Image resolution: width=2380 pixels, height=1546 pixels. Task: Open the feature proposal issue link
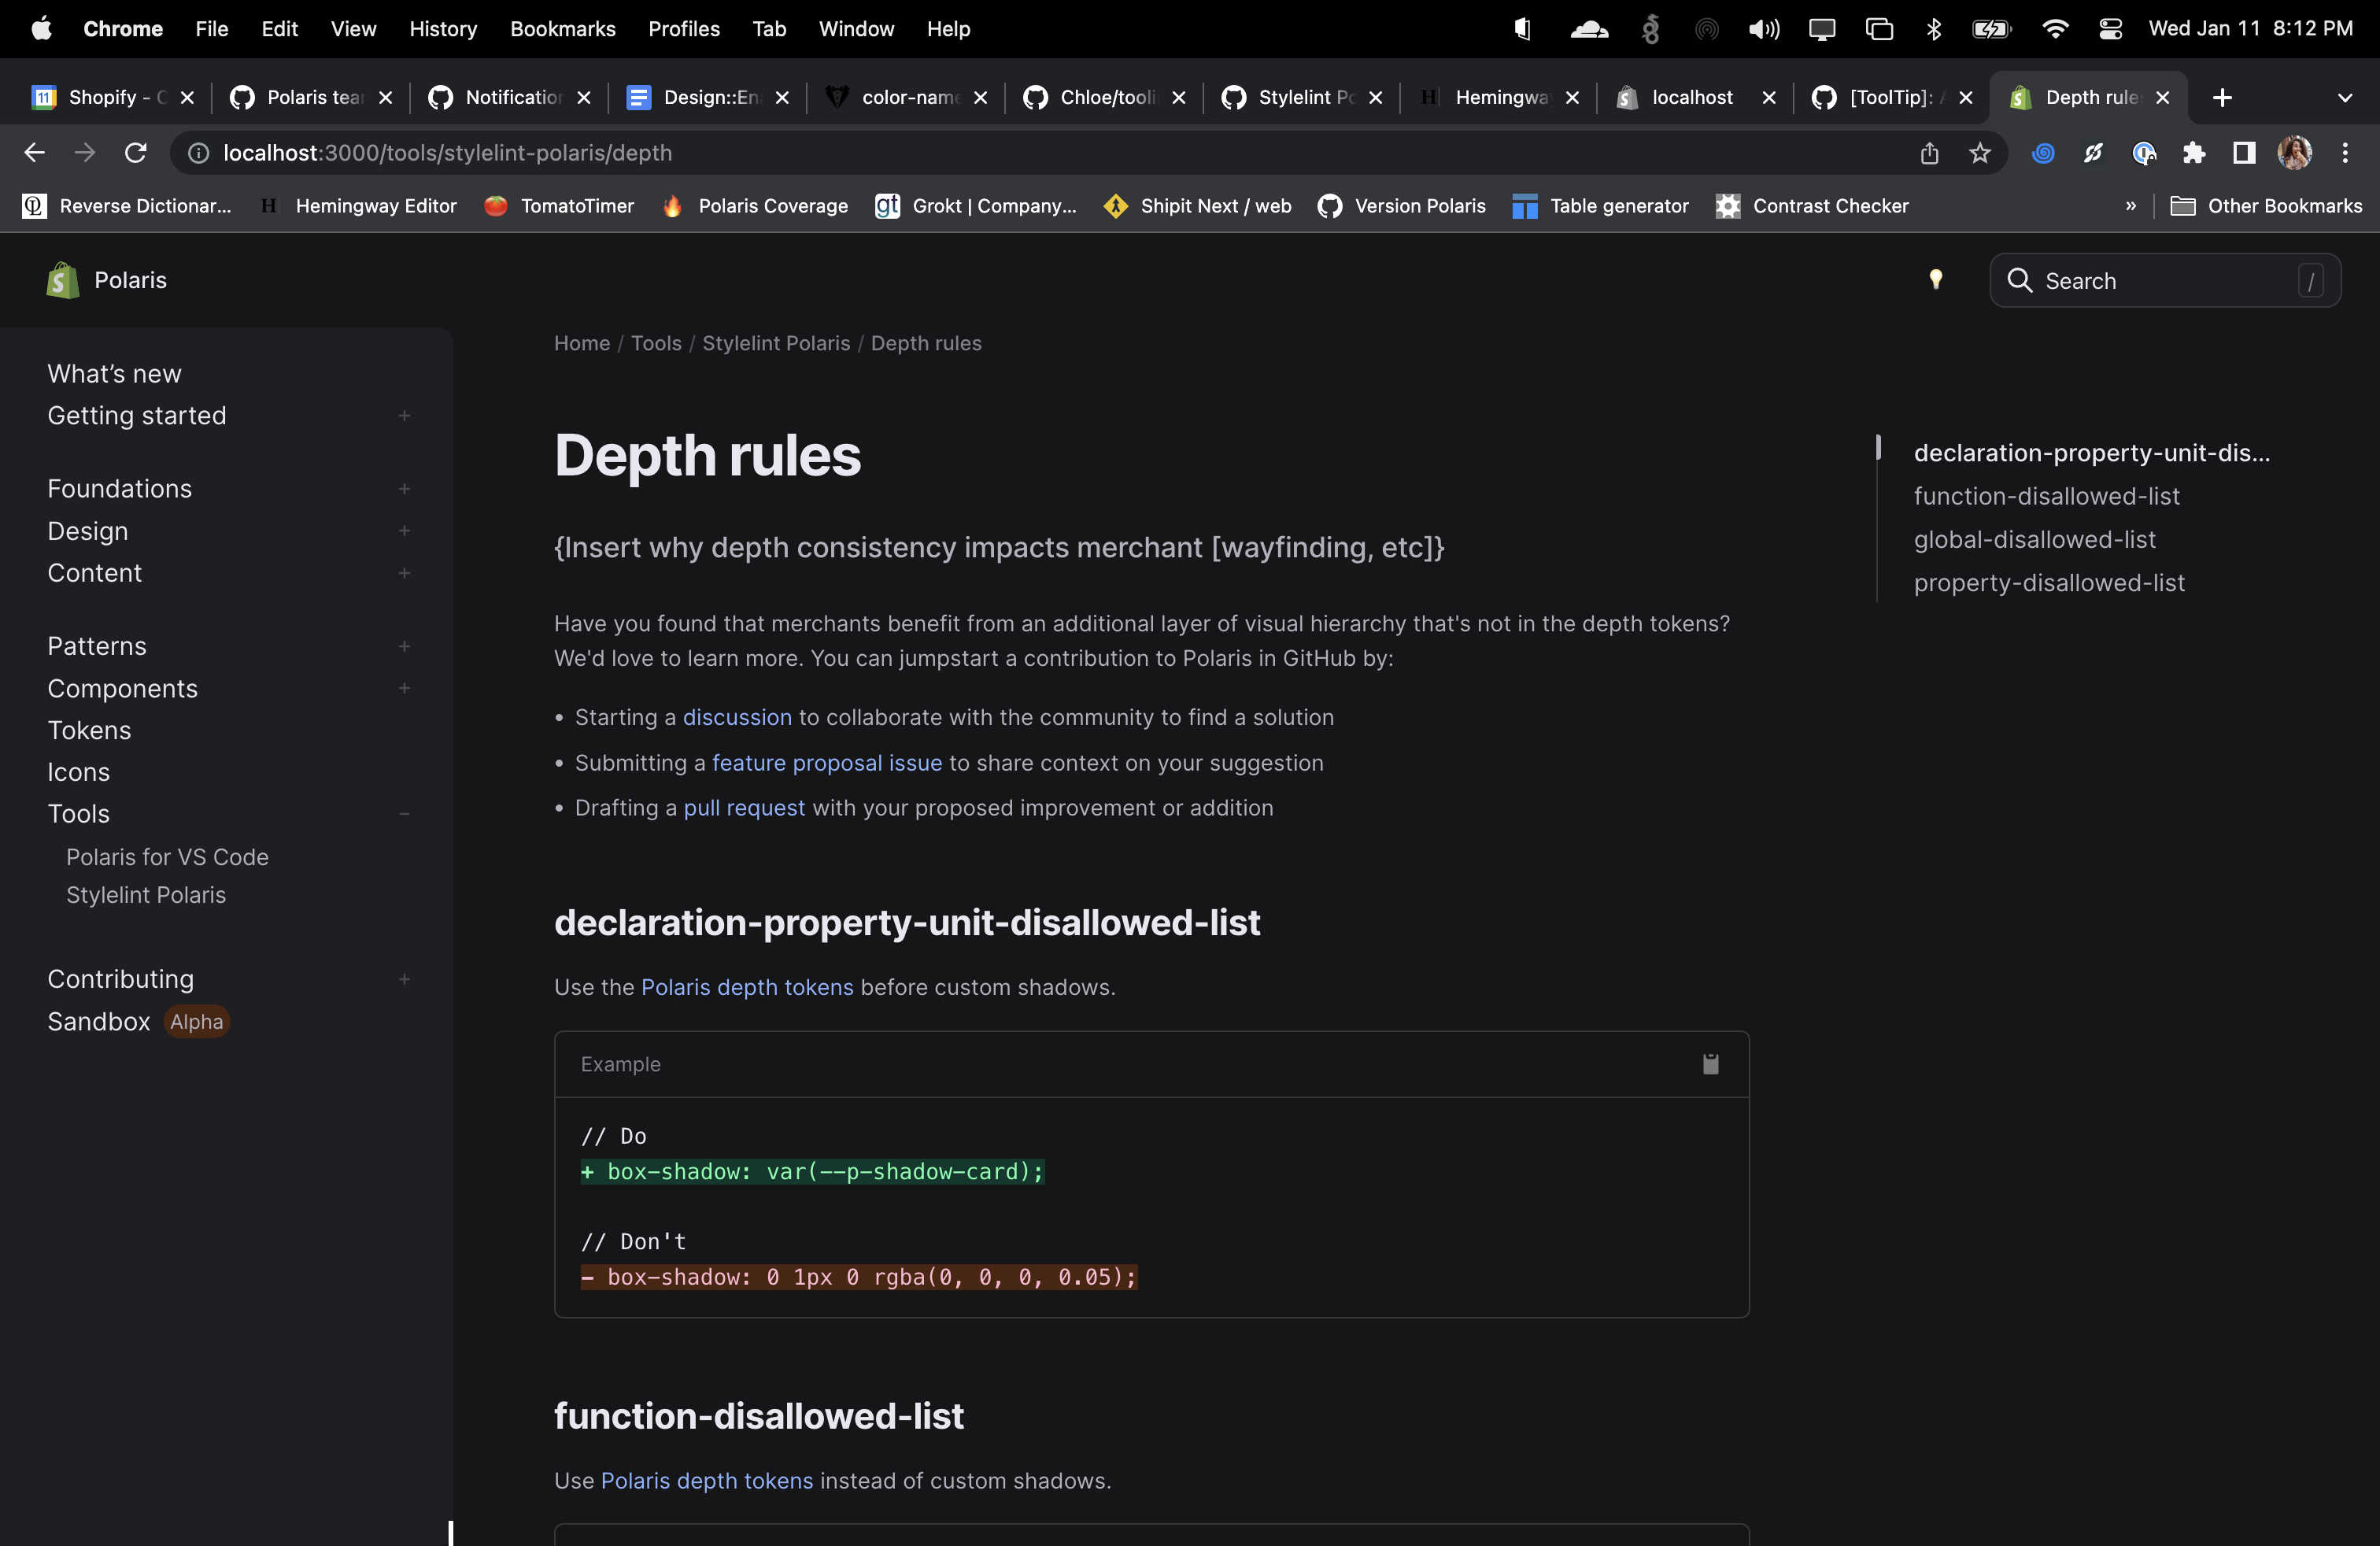point(826,763)
